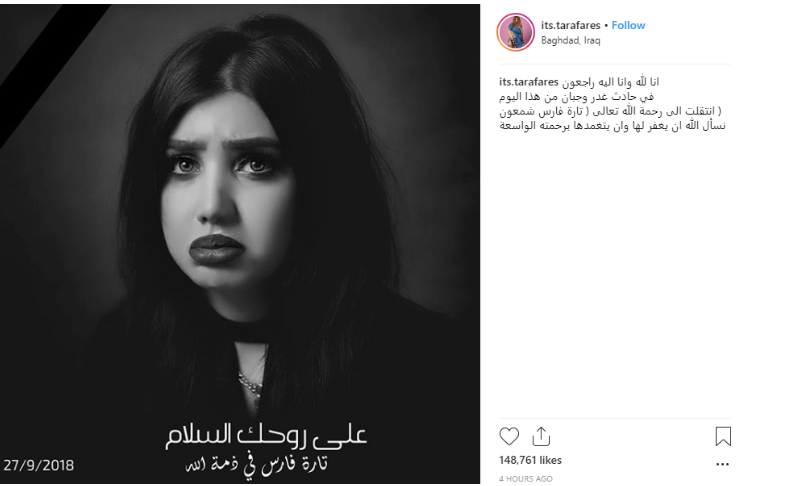Select the caption line with parentheses
The height and width of the screenshot is (486, 803).
pos(610,111)
